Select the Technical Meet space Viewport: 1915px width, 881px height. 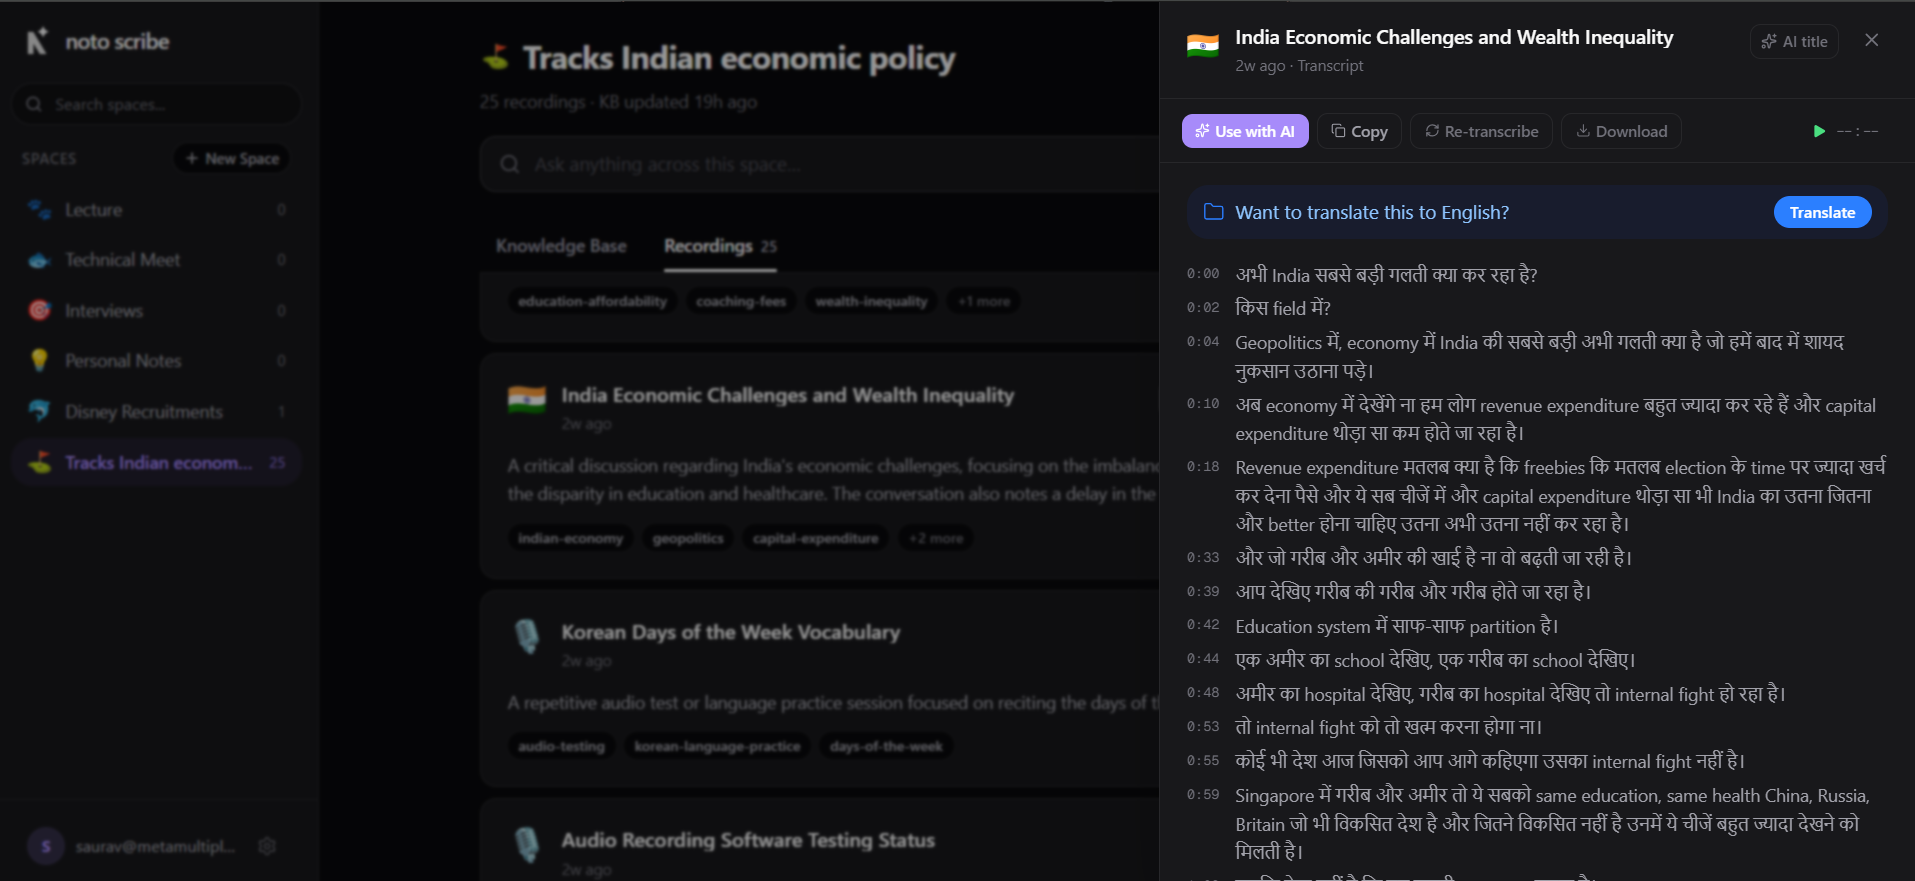click(156, 260)
